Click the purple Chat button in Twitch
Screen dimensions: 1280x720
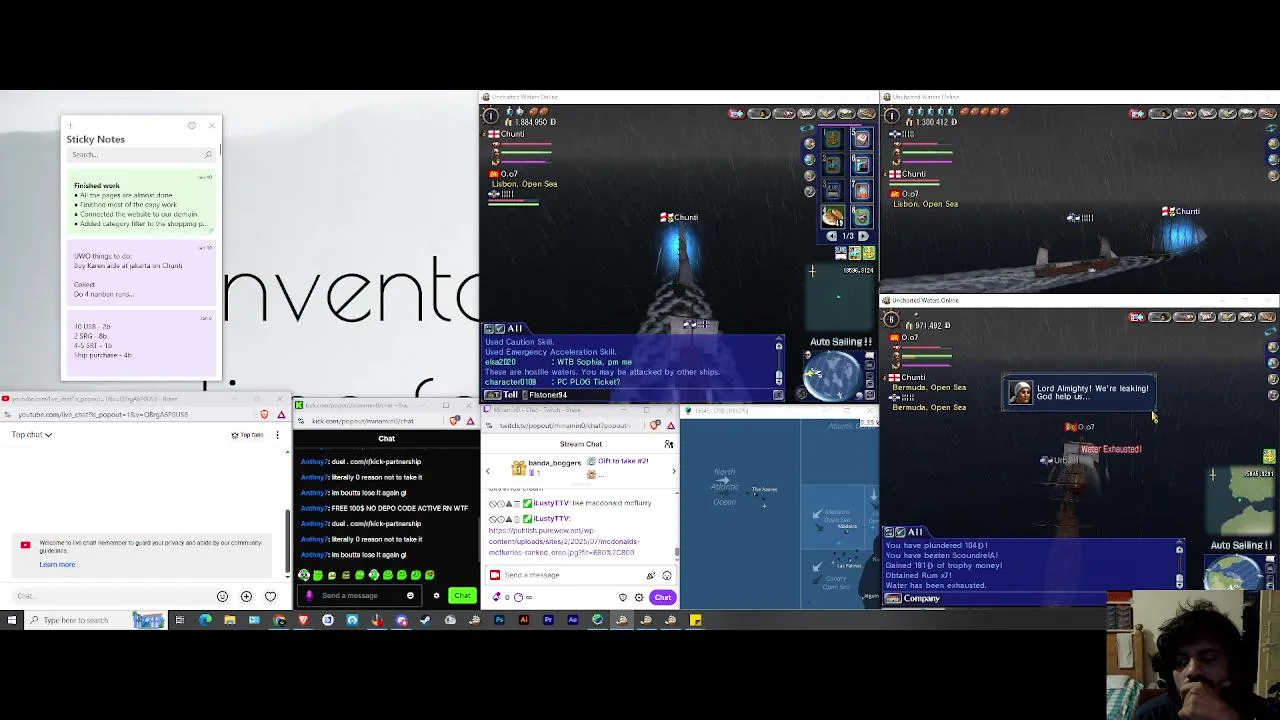[663, 597]
